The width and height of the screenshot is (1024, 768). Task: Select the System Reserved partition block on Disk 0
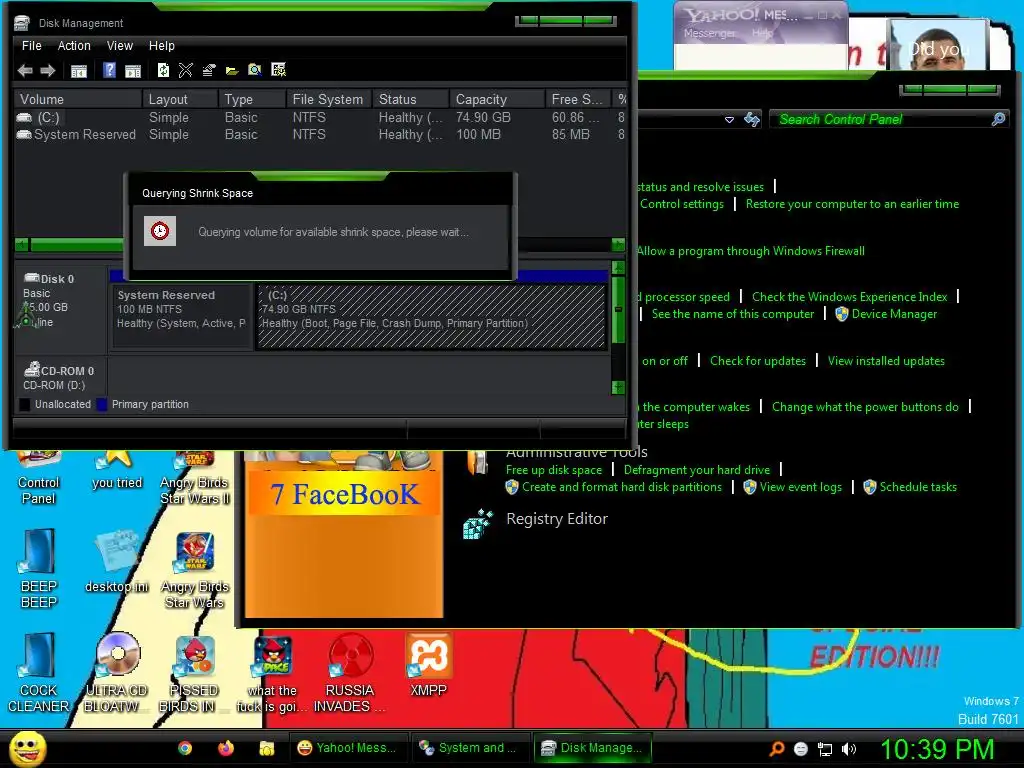click(x=182, y=316)
